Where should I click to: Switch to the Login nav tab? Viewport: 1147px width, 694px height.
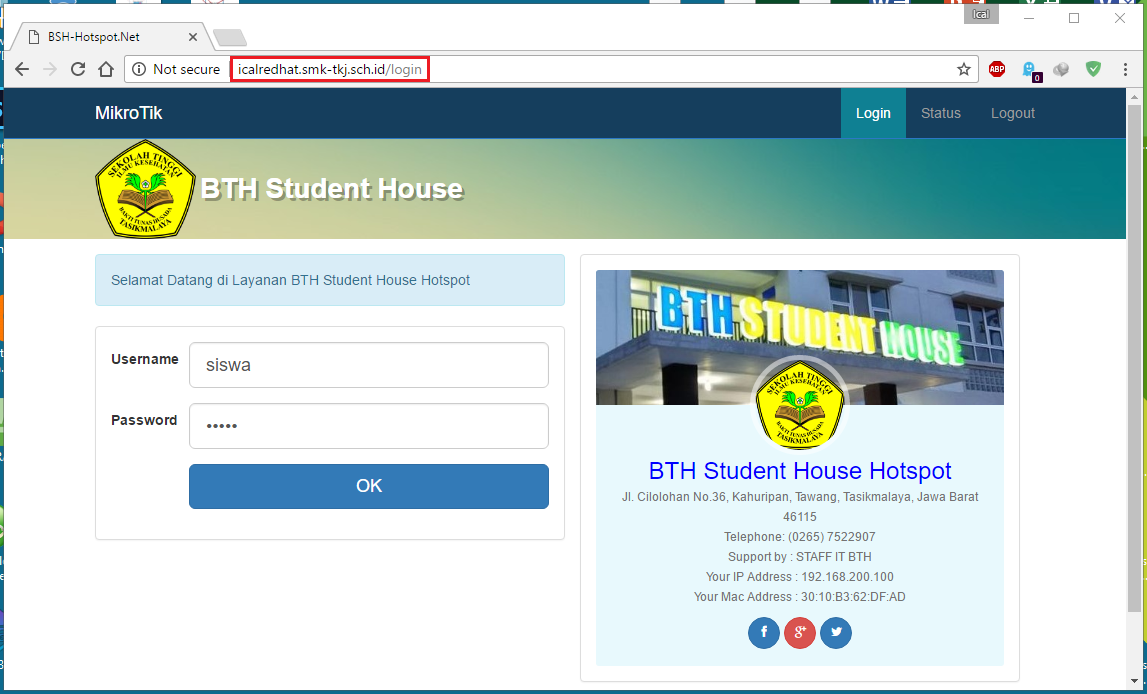tap(873, 113)
